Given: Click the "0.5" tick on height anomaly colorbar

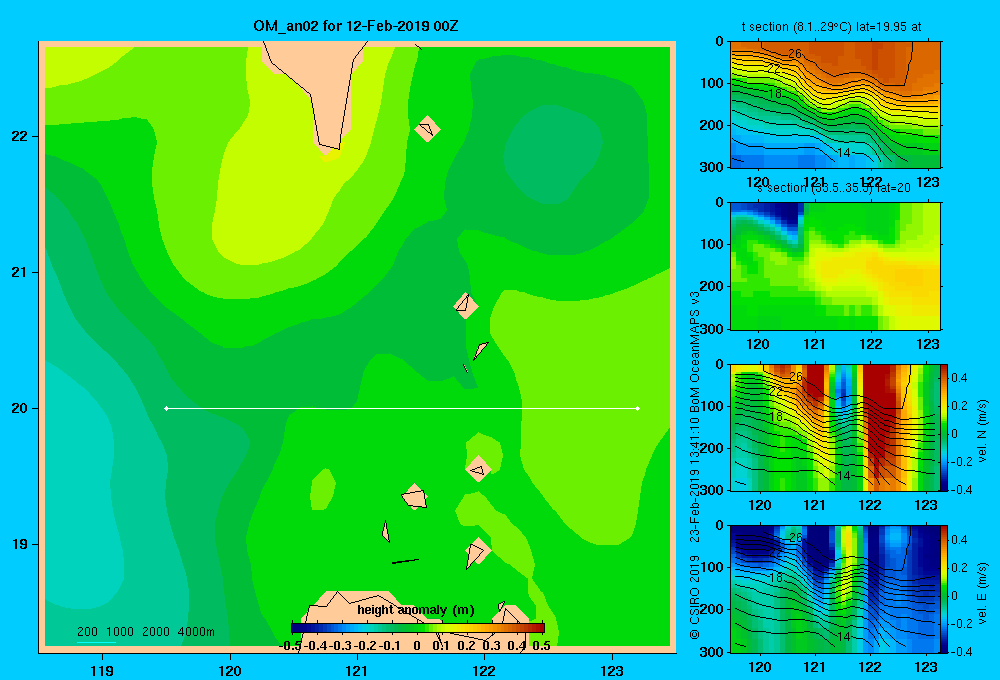Looking at the screenshot, I should pyautogui.click(x=541, y=646).
